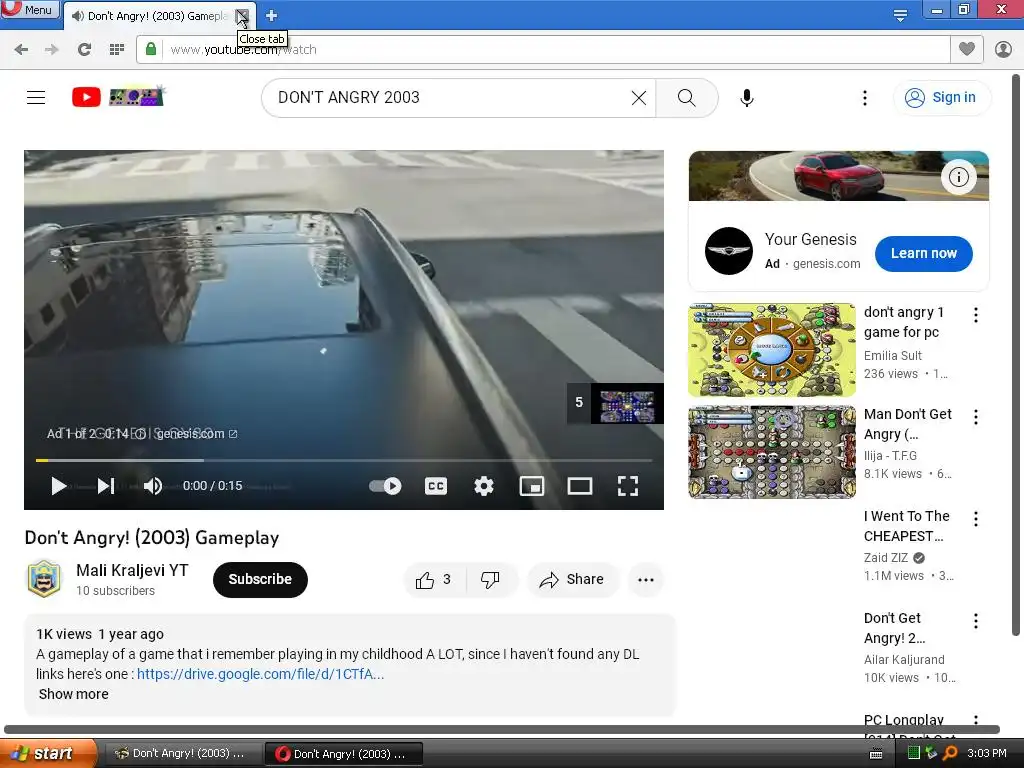The image size is (1024, 768).
Task: Go forward to next page
Action: (x=52, y=50)
